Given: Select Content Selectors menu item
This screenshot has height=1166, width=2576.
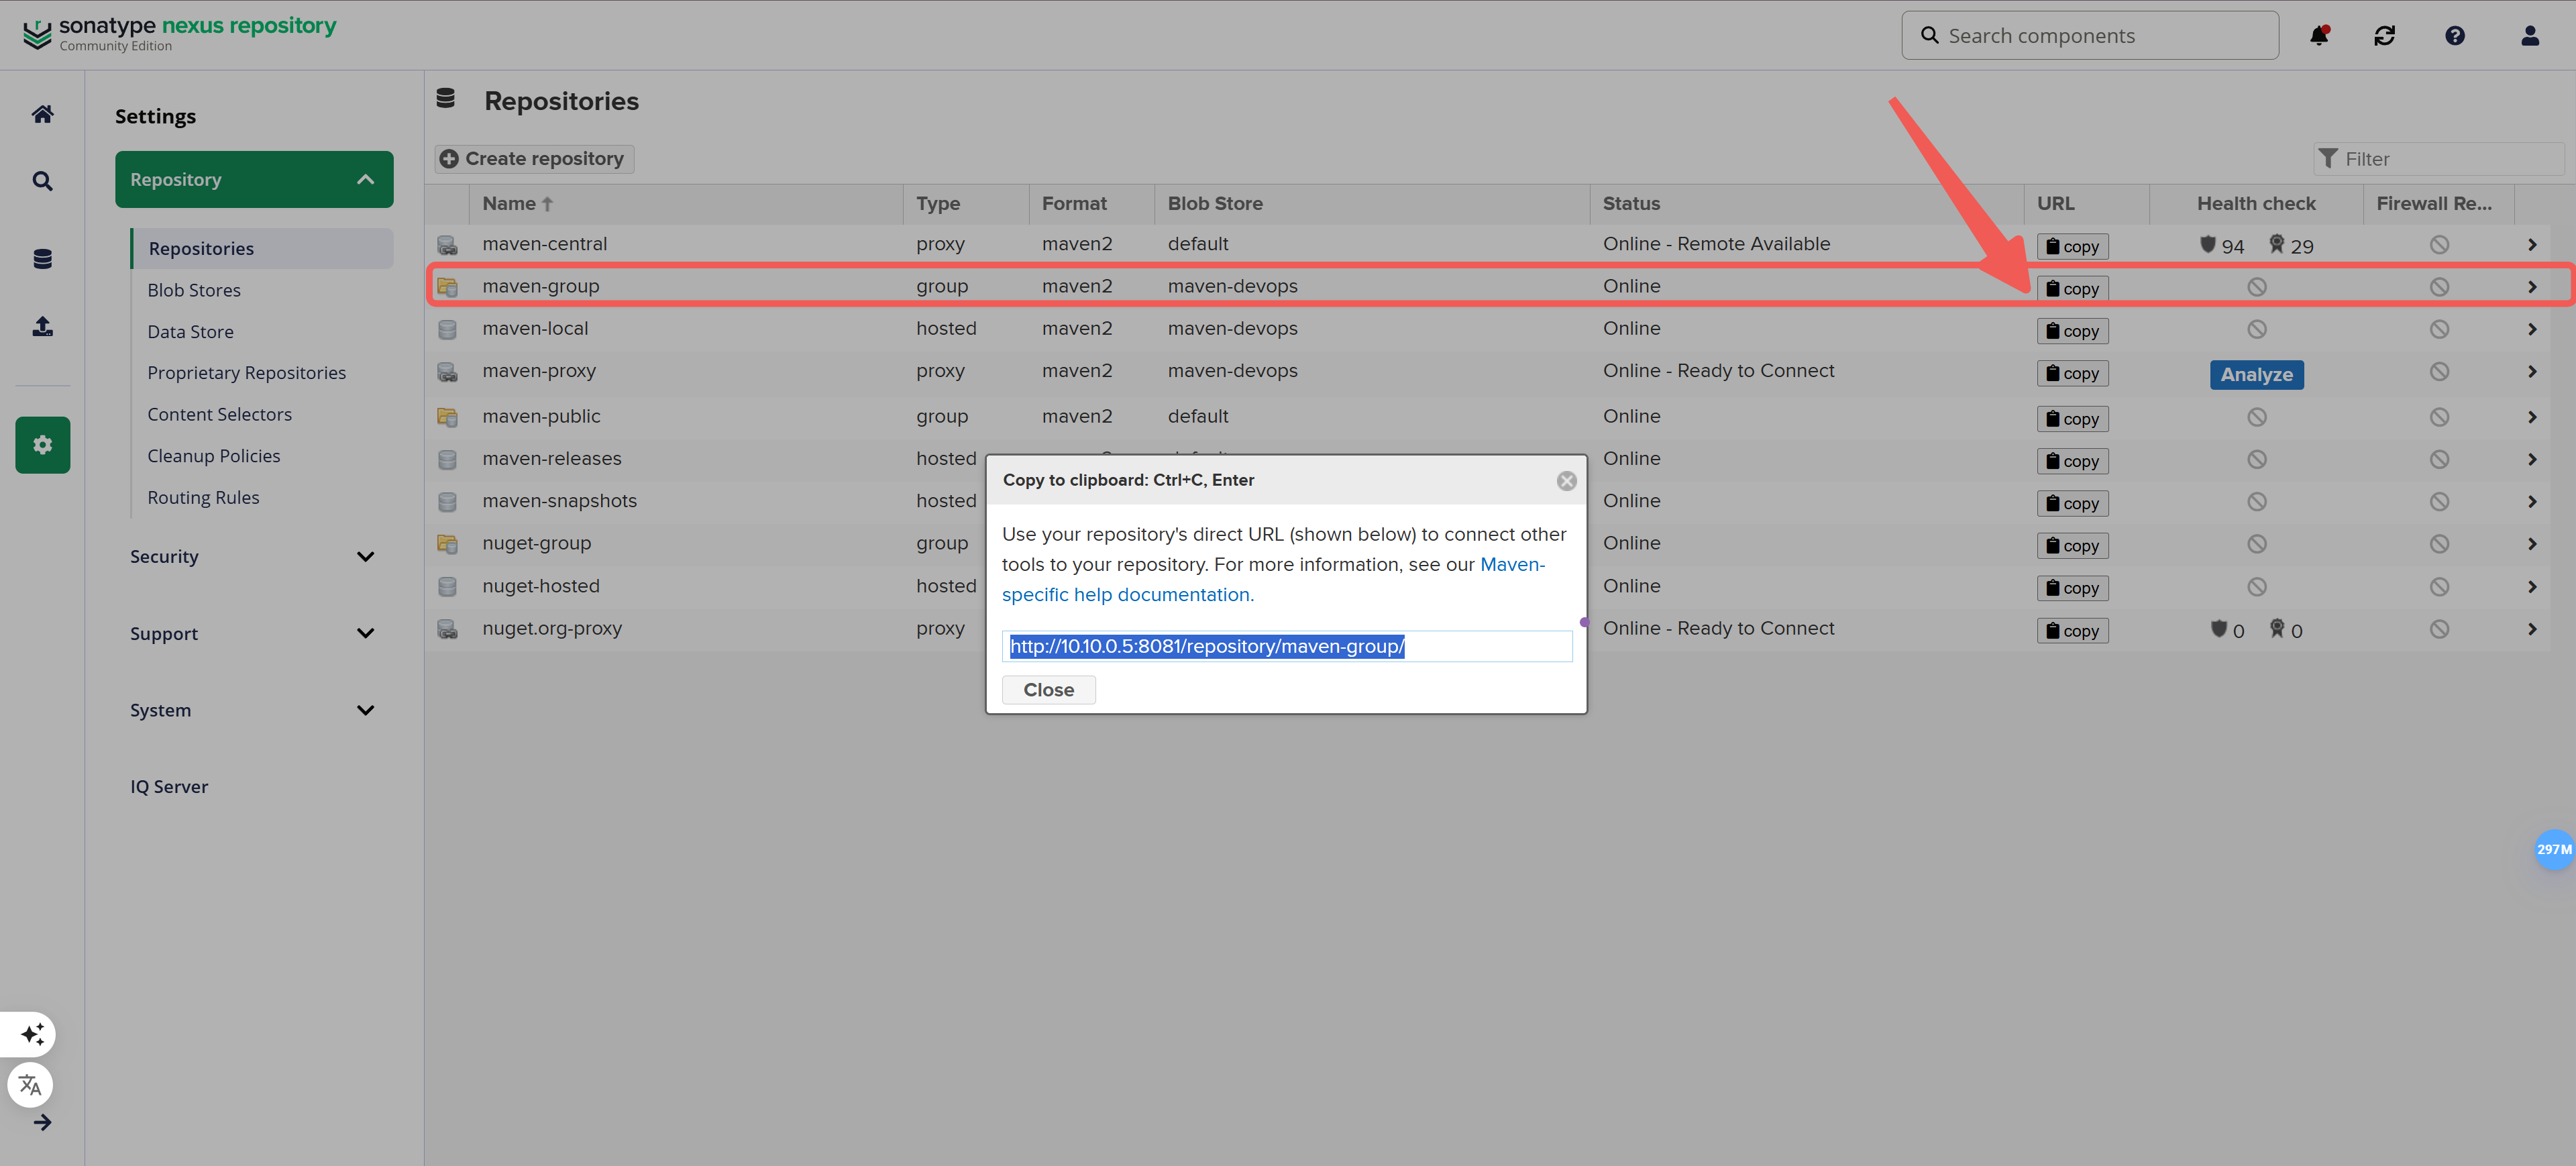Looking at the screenshot, I should tap(219, 415).
